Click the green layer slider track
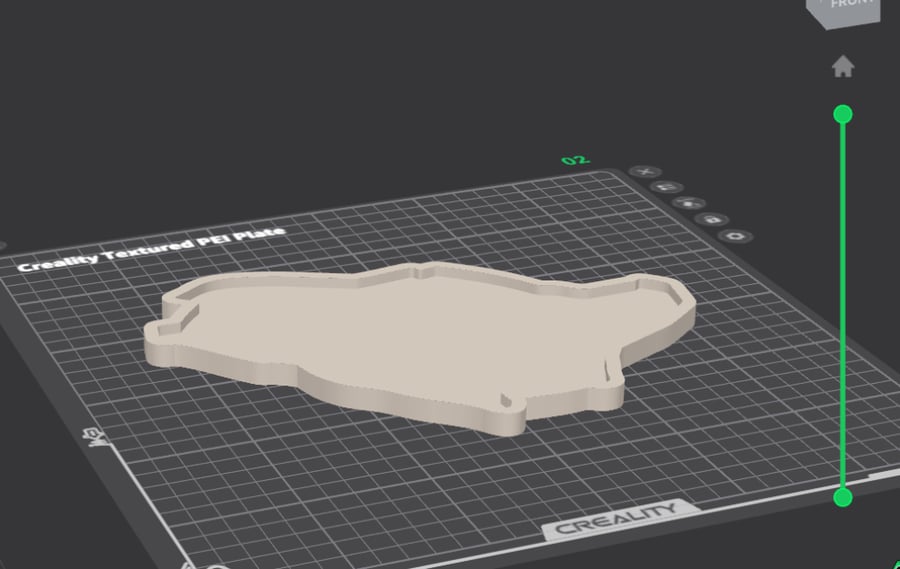 point(843,305)
